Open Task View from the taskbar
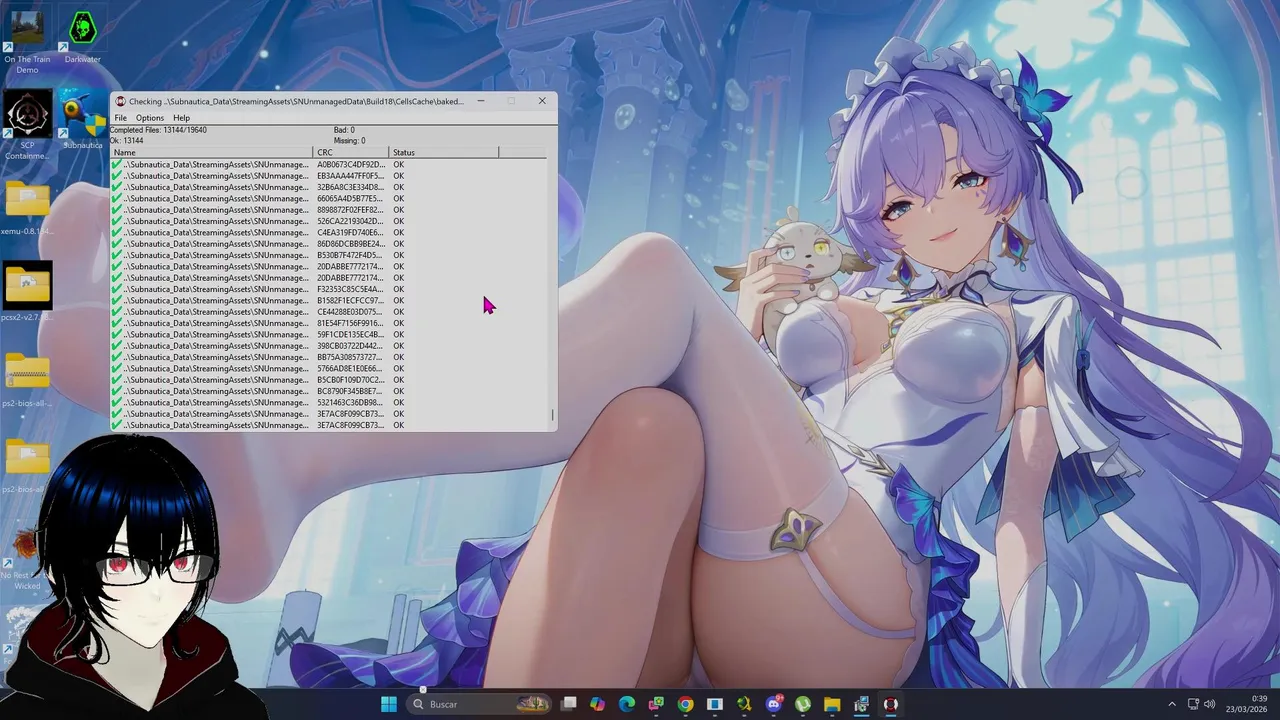Image resolution: width=1280 pixels, height=720 pixels. click(x=569, y=704)
